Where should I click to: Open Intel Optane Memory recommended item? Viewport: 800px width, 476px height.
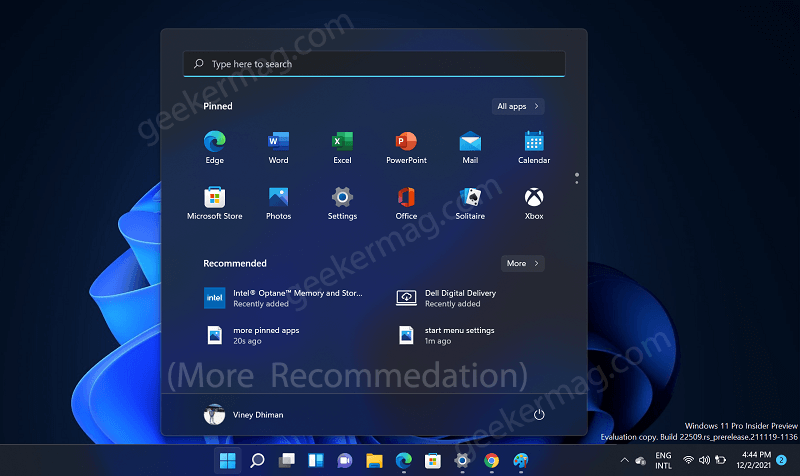(x=284, y=298)
